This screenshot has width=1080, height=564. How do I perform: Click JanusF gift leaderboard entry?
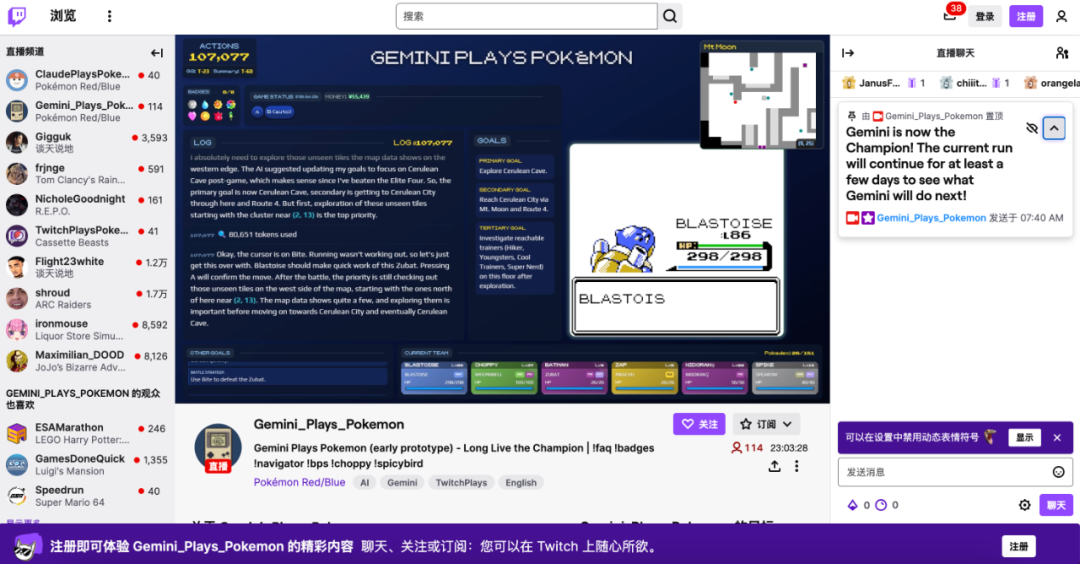tap(883, 83)
